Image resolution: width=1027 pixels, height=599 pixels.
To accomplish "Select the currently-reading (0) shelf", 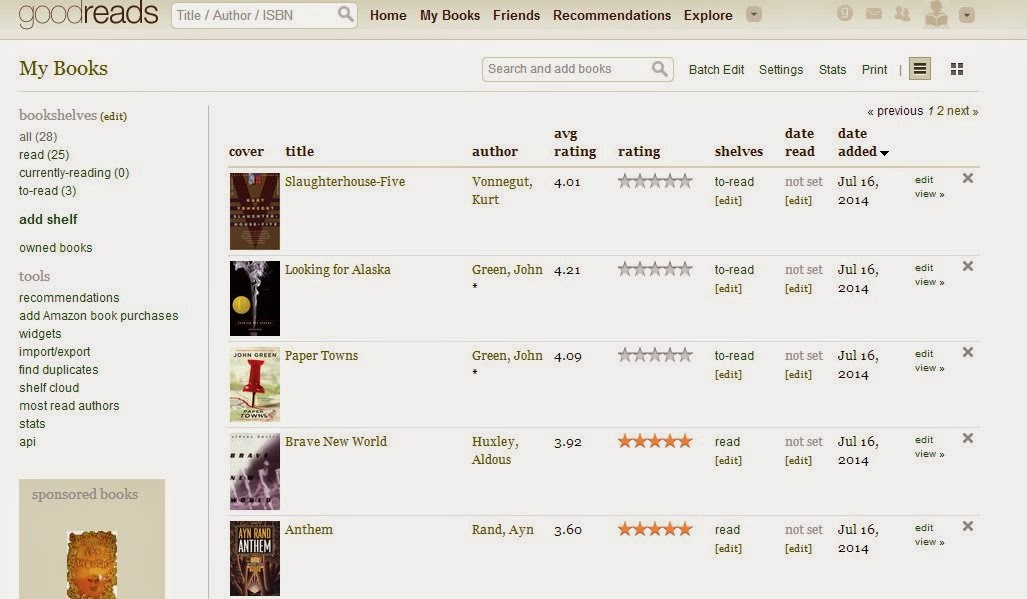I will click(x=74, y=173).
